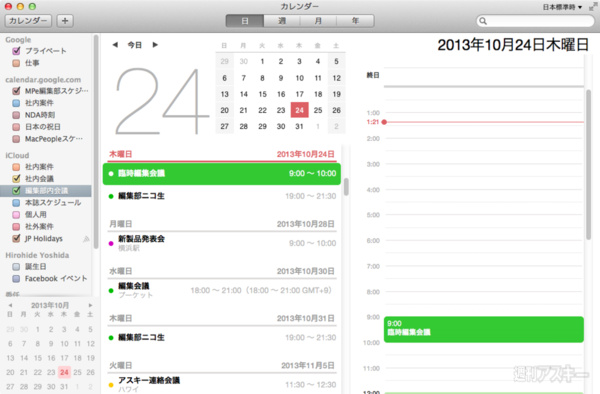Toggle the 社外案件 calendar checkbox
Viewport: 600px width, 394px height.
[16, 226]
